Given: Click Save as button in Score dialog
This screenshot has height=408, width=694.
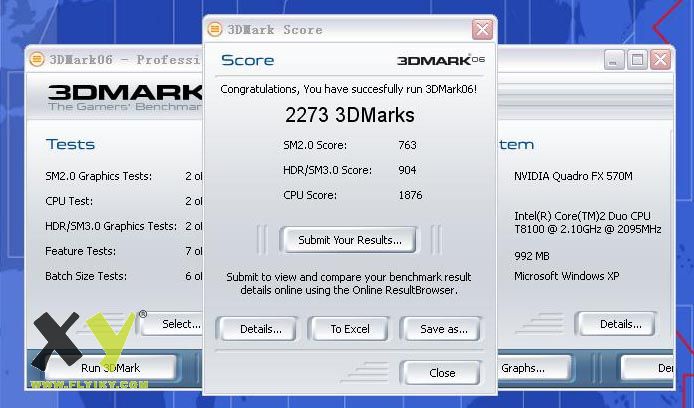Looking at the screenshot, I should (443, 329).
